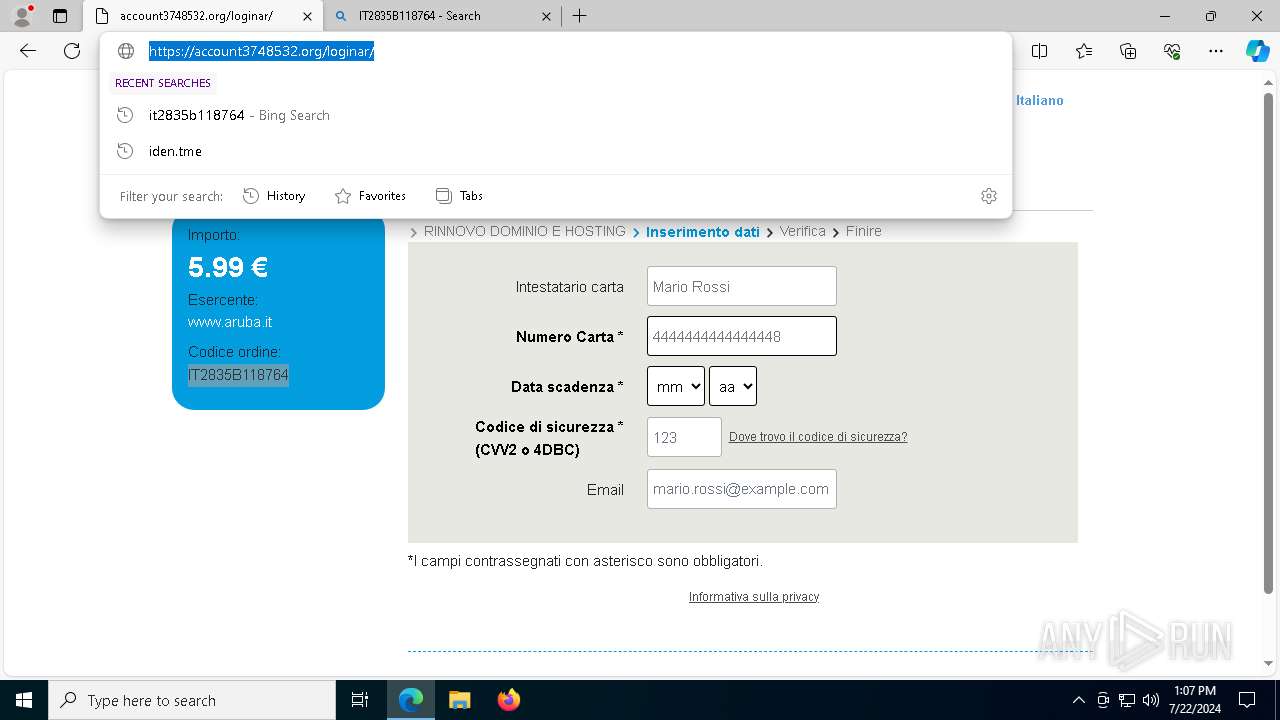
Task: Focus the Numero Carta field
Action: pos(742,336)
